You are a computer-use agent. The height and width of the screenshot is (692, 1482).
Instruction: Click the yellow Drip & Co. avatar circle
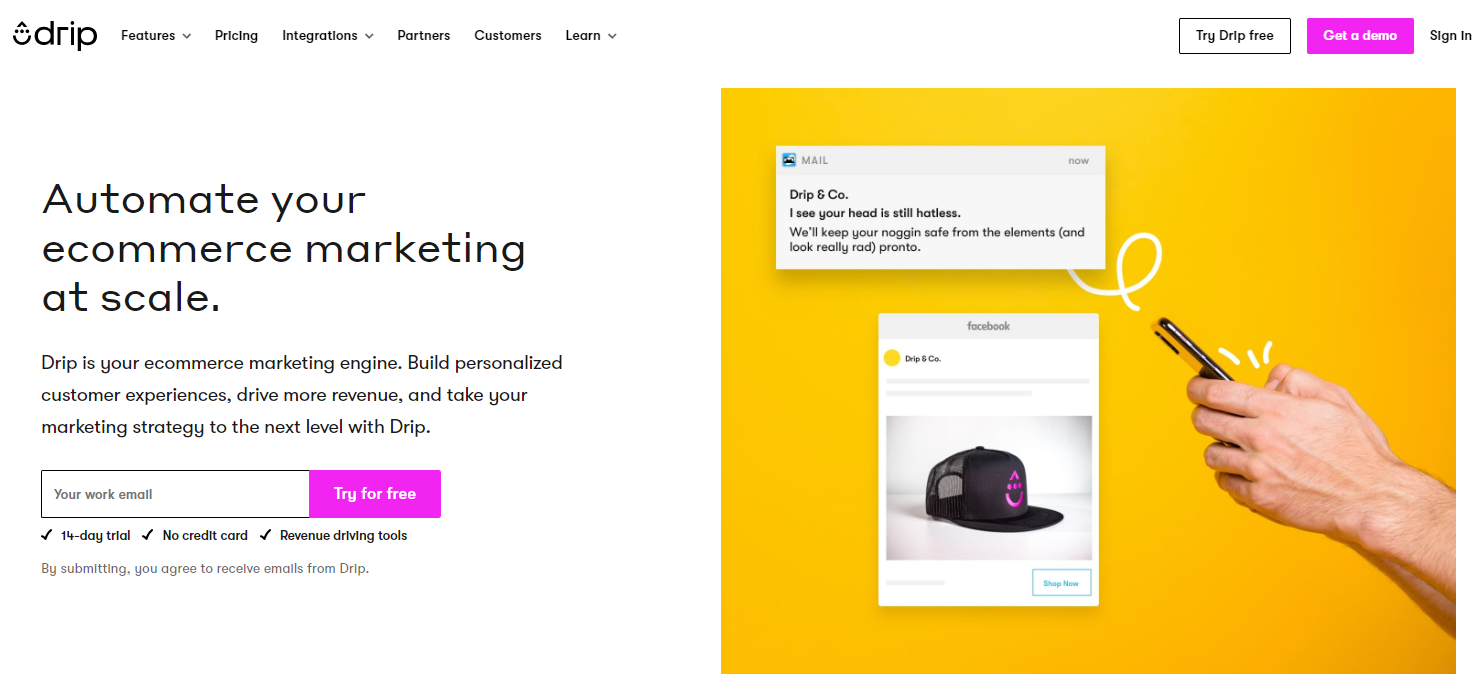click(x=892, y=358)
